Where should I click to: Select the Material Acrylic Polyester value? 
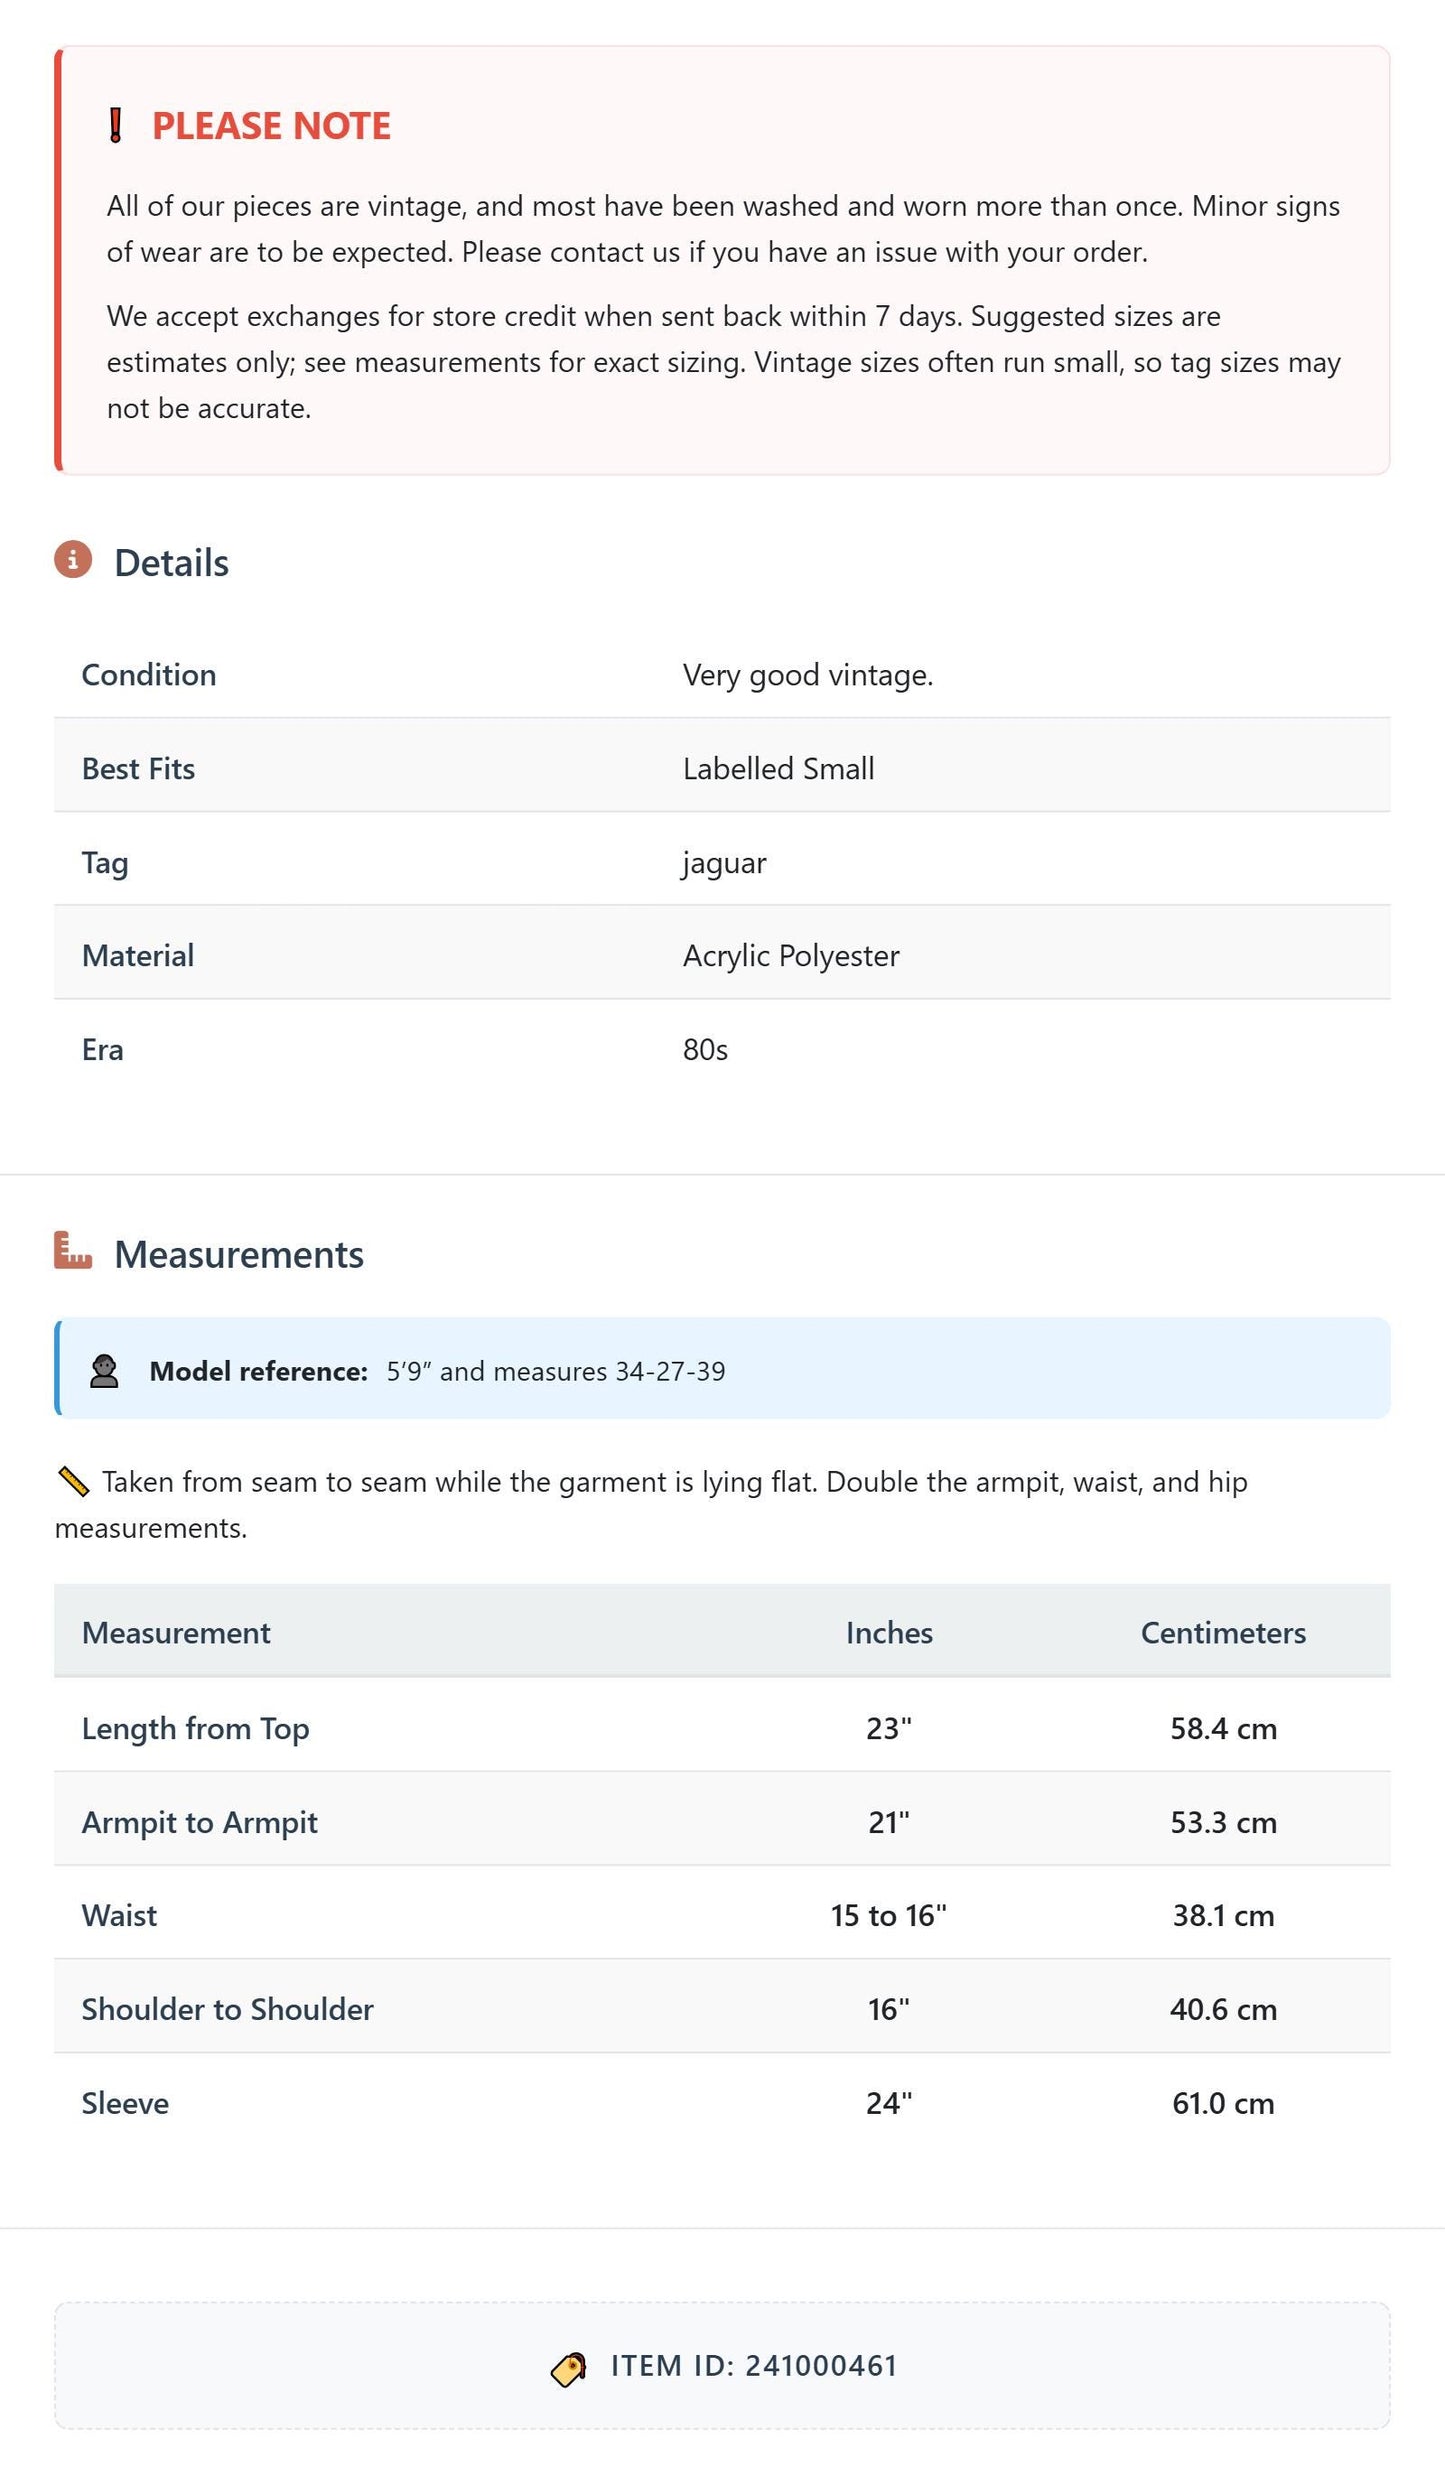click(791, 956)
